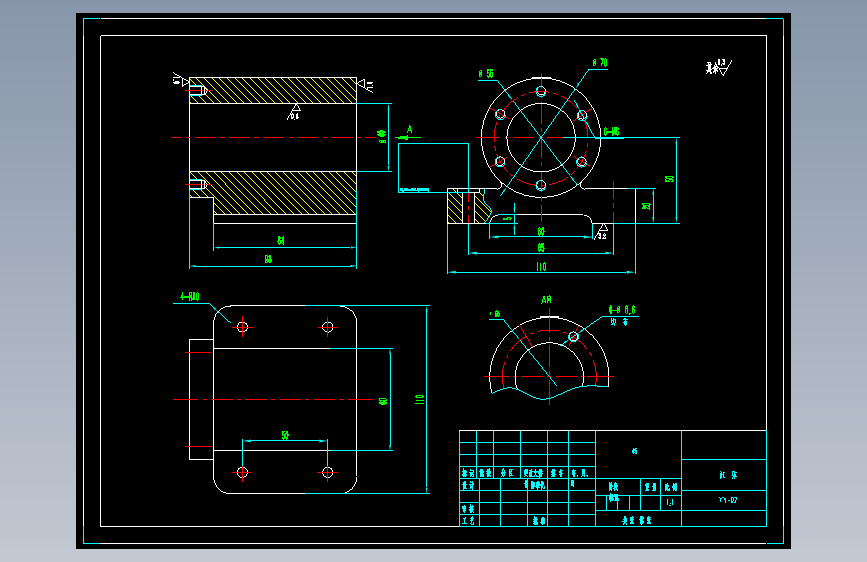Click the "60" vertical dimension in plan view
The height and width of the screenshot is (562, 867).
point(383,400)
